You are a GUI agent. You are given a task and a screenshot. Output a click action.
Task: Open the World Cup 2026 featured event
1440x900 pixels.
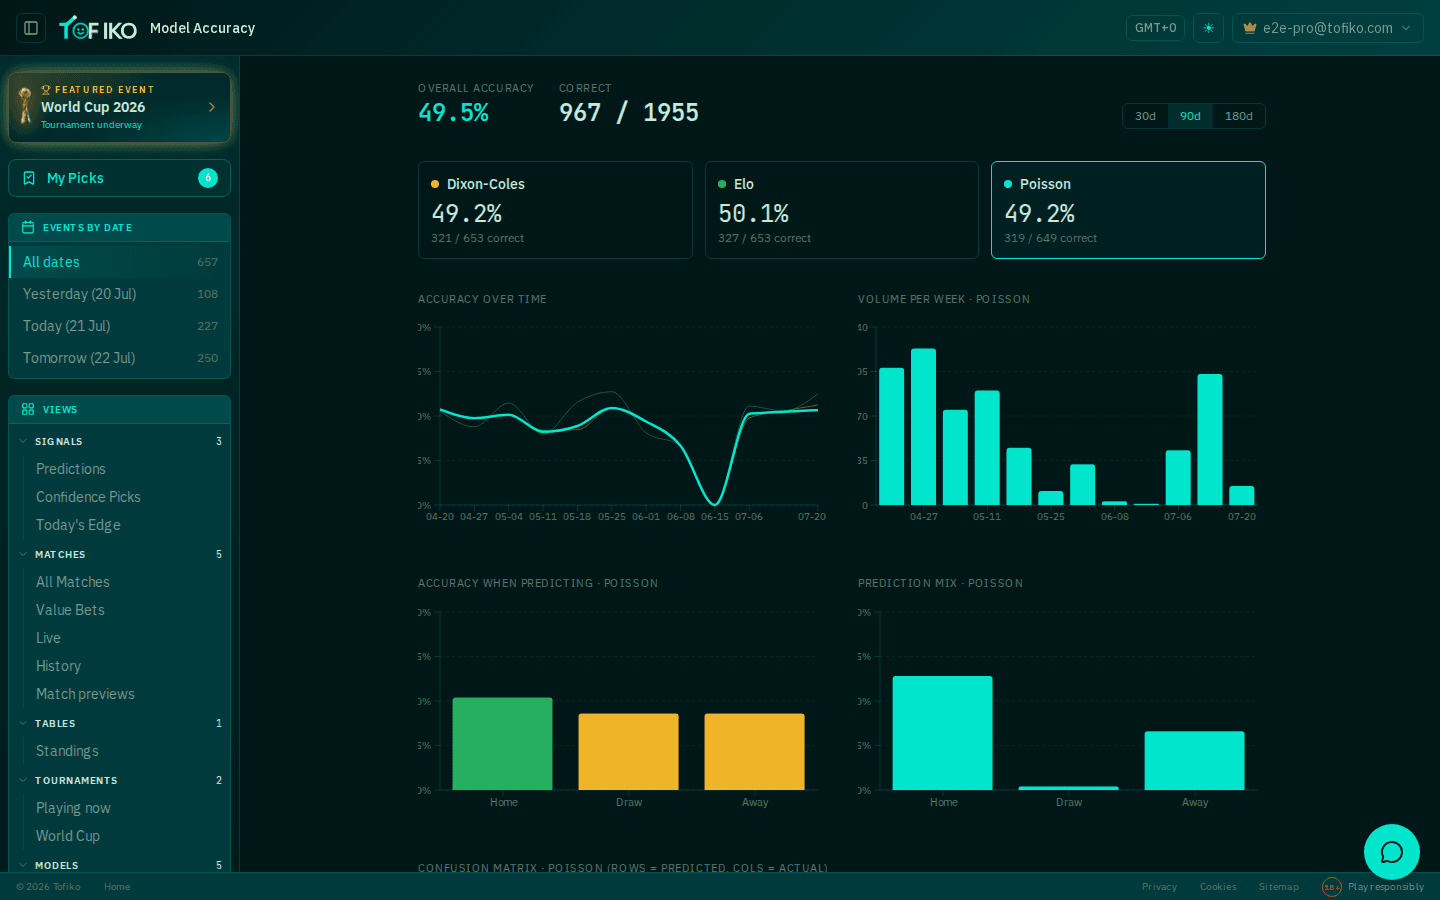tap(119, 107)
